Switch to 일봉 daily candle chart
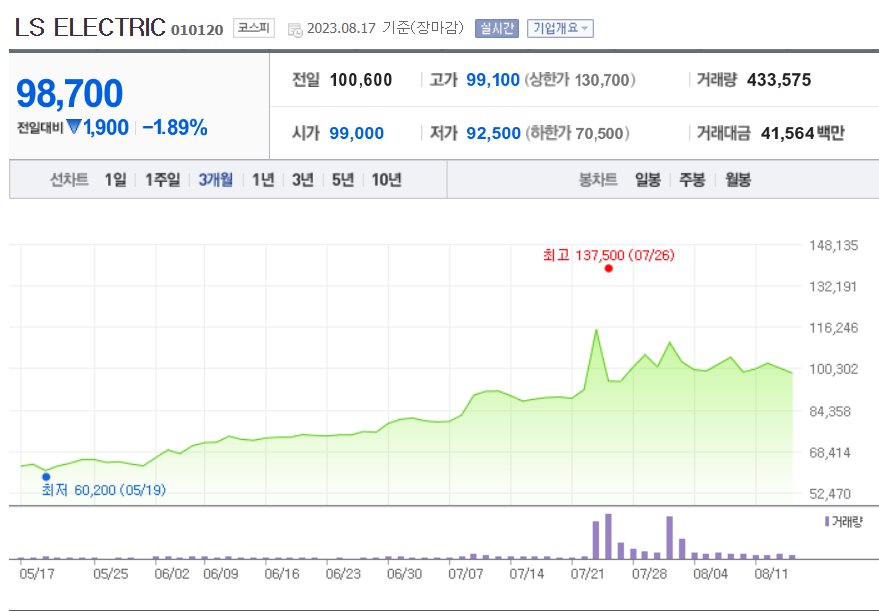The image size is (879, 611). [x=647, y=180]
